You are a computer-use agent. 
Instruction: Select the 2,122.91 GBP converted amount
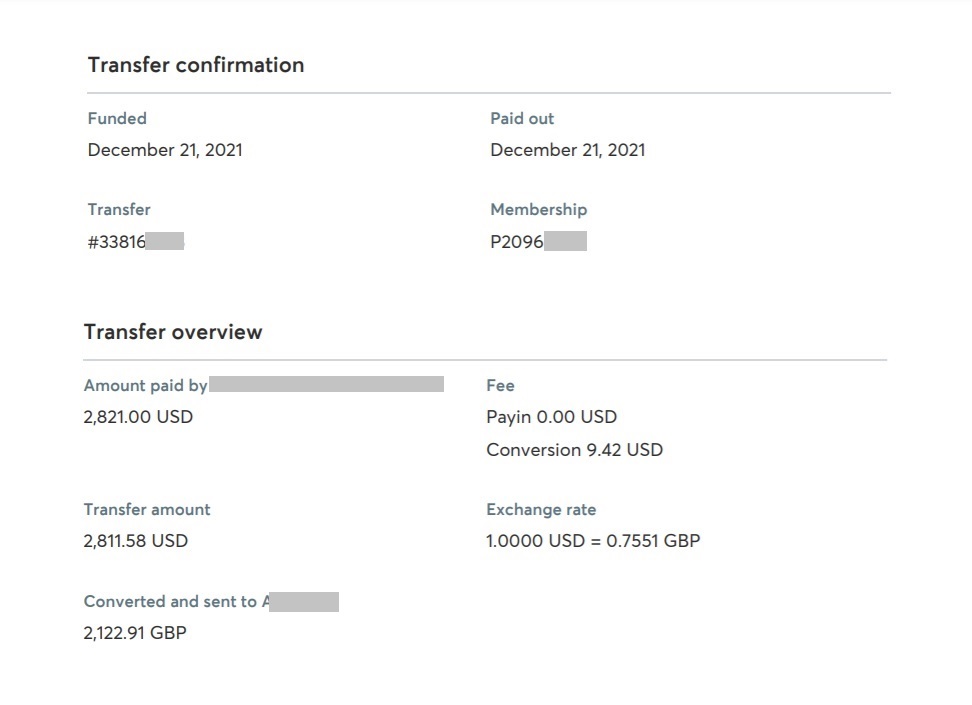(135, 633)
